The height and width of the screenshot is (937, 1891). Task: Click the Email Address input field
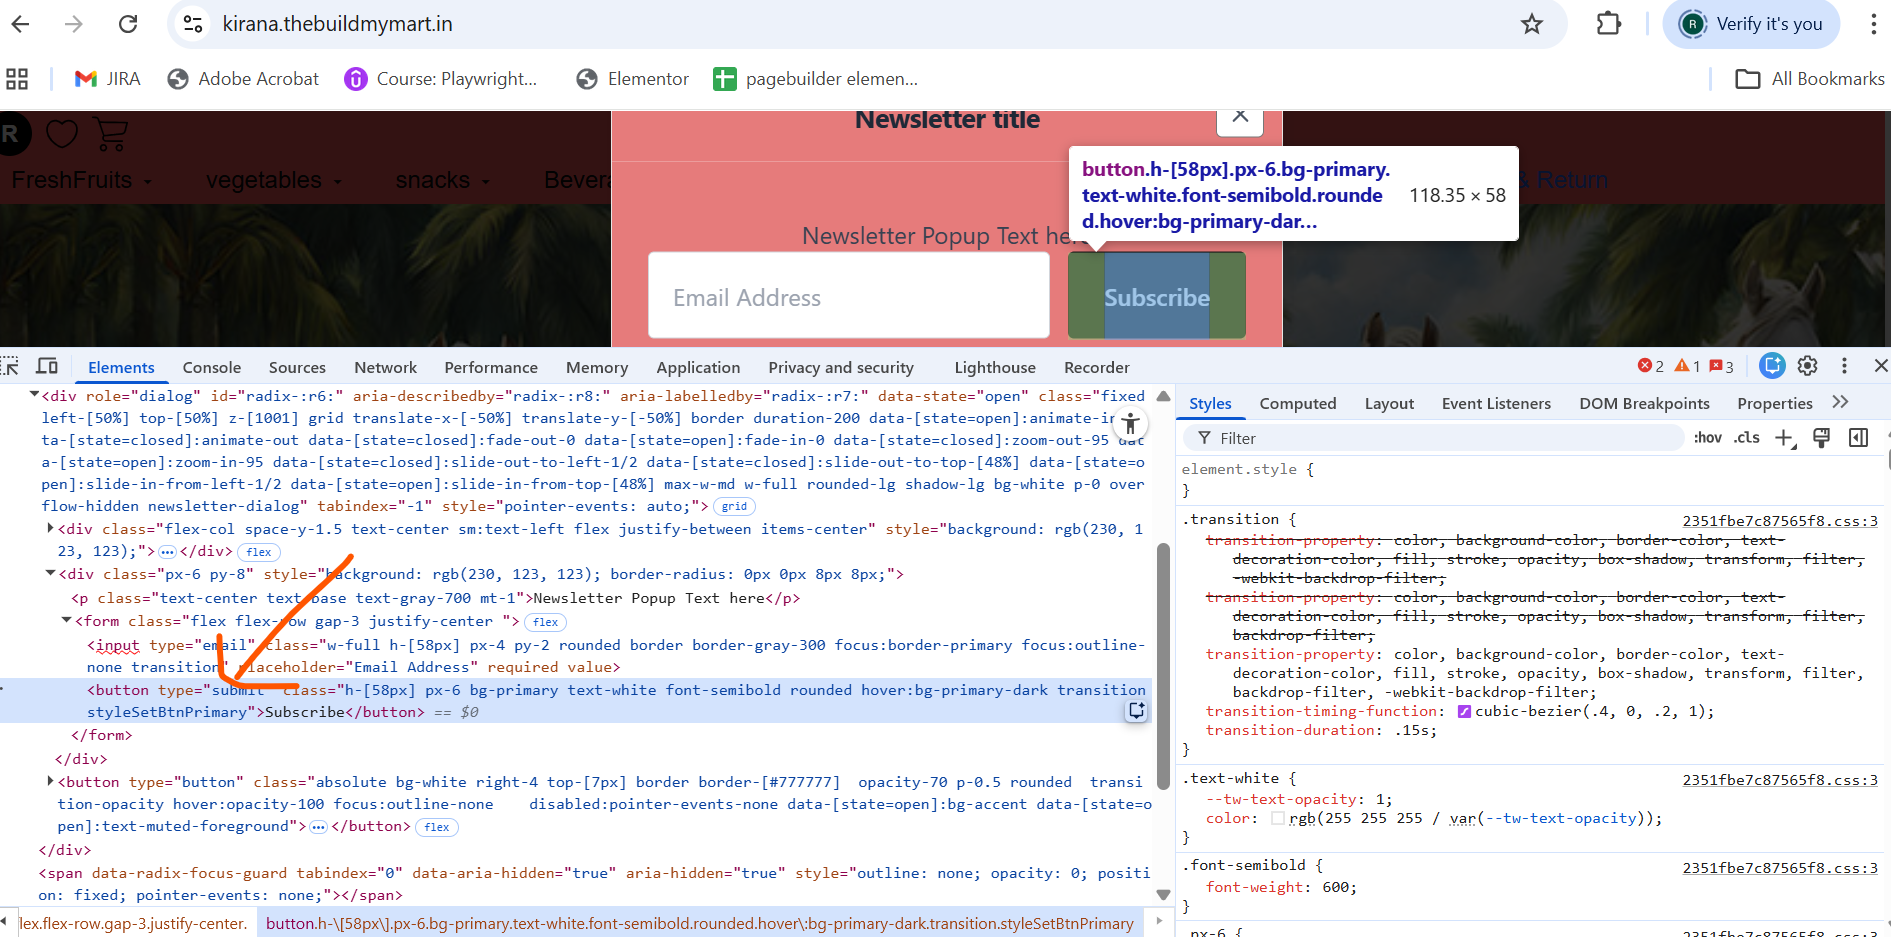(849, 296)
